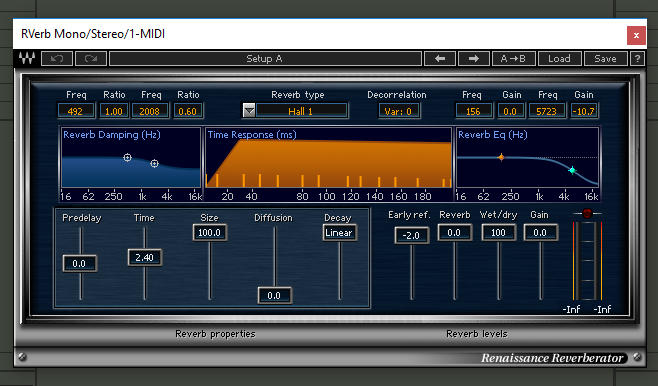Viewport: 658px width, 386px height.
Task: Toggle the Decay Linear switch
Action: [x=339, y=232]
